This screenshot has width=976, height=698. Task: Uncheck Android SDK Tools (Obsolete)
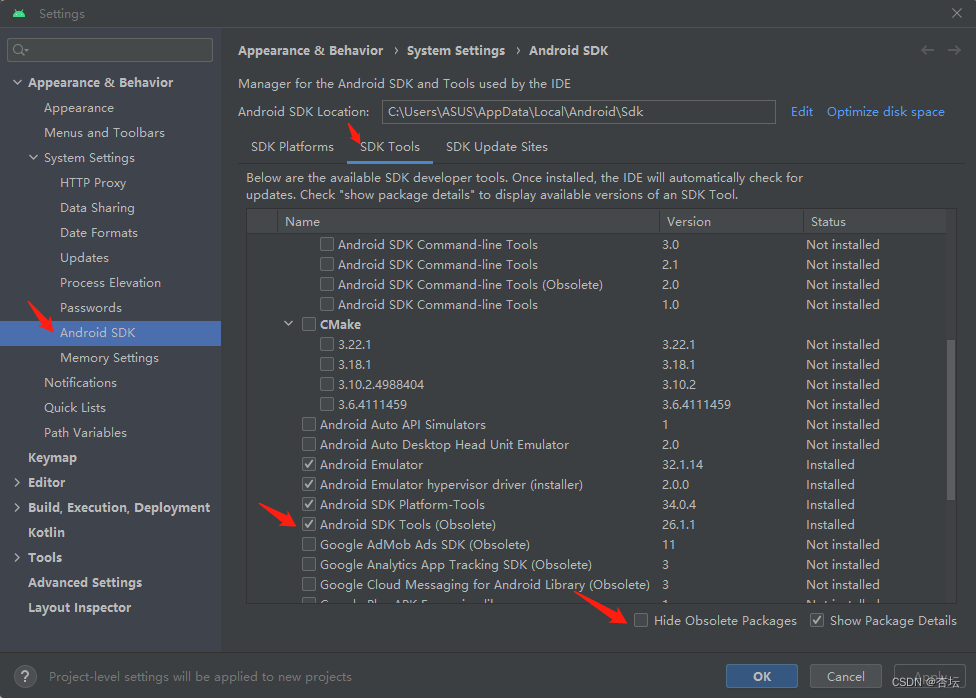click(x=309, y=524)
